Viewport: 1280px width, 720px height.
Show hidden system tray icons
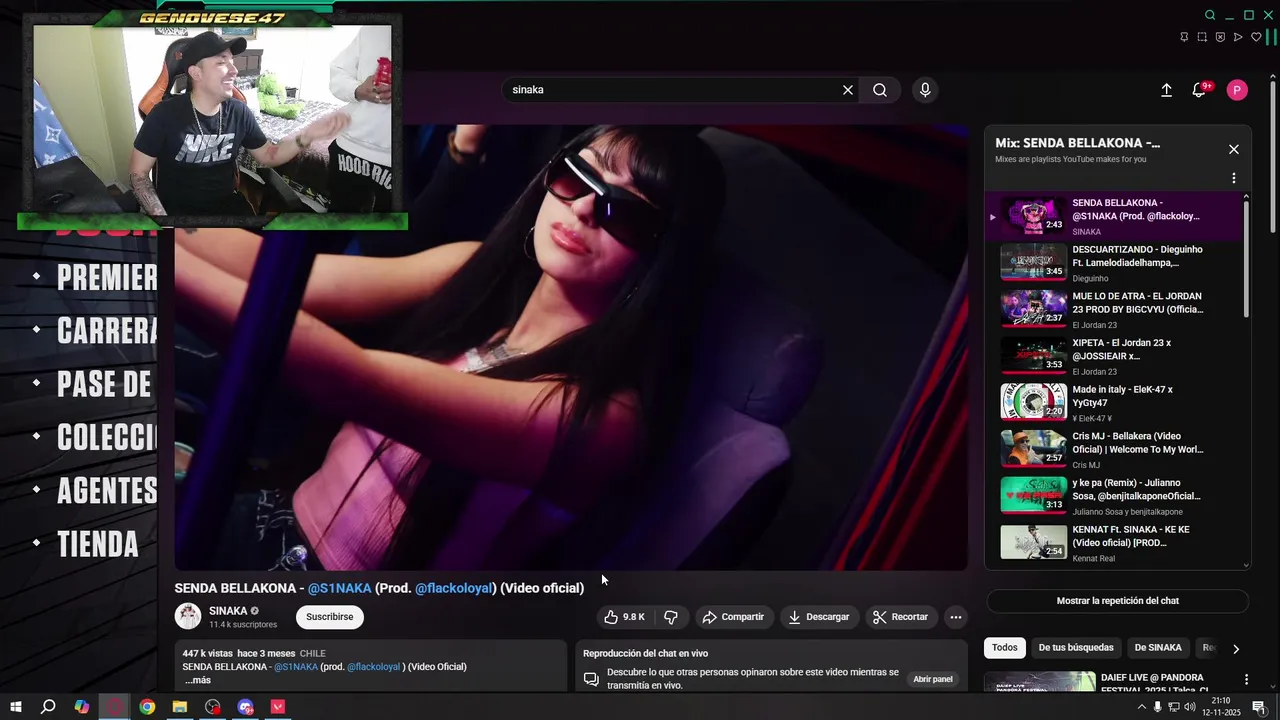pos(1142,707)
